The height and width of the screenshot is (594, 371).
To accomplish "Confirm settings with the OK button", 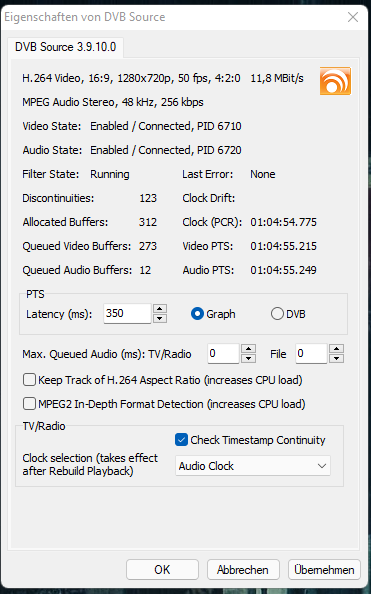I will (162, 570).
